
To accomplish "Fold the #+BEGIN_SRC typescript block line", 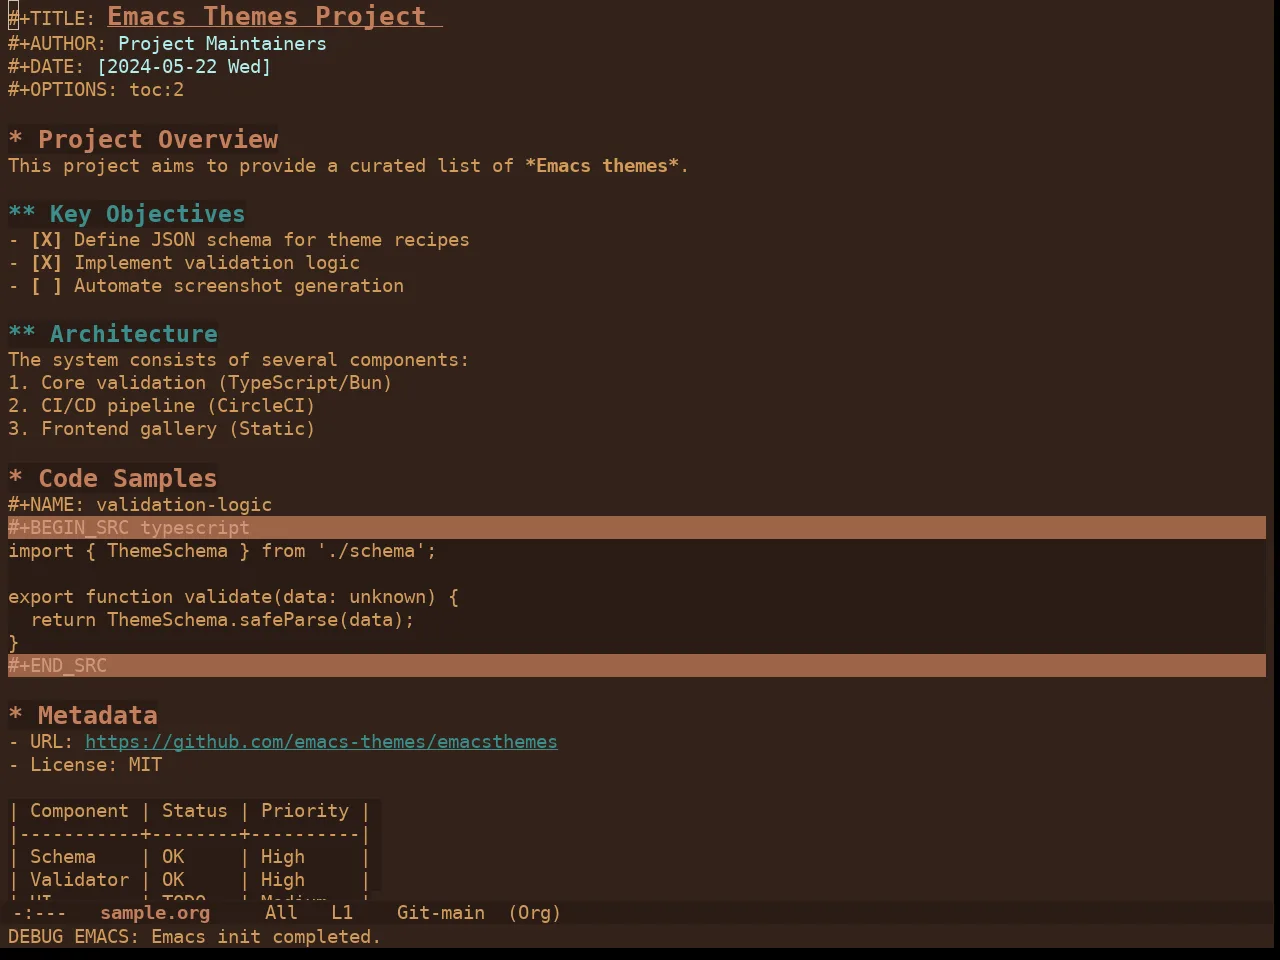I will pos(637,528).
